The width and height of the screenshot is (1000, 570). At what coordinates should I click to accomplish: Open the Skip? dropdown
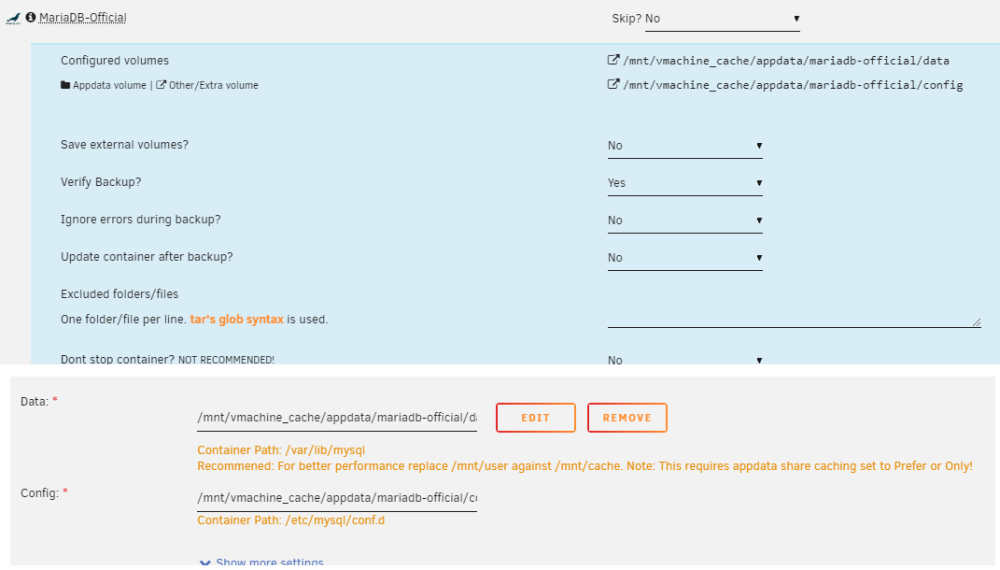(722, 19)
